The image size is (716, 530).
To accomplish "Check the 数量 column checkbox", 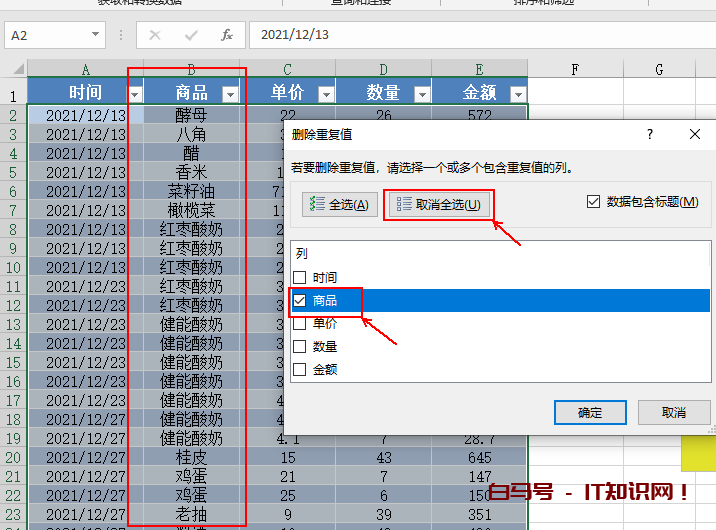I will (x=300, y=346).
